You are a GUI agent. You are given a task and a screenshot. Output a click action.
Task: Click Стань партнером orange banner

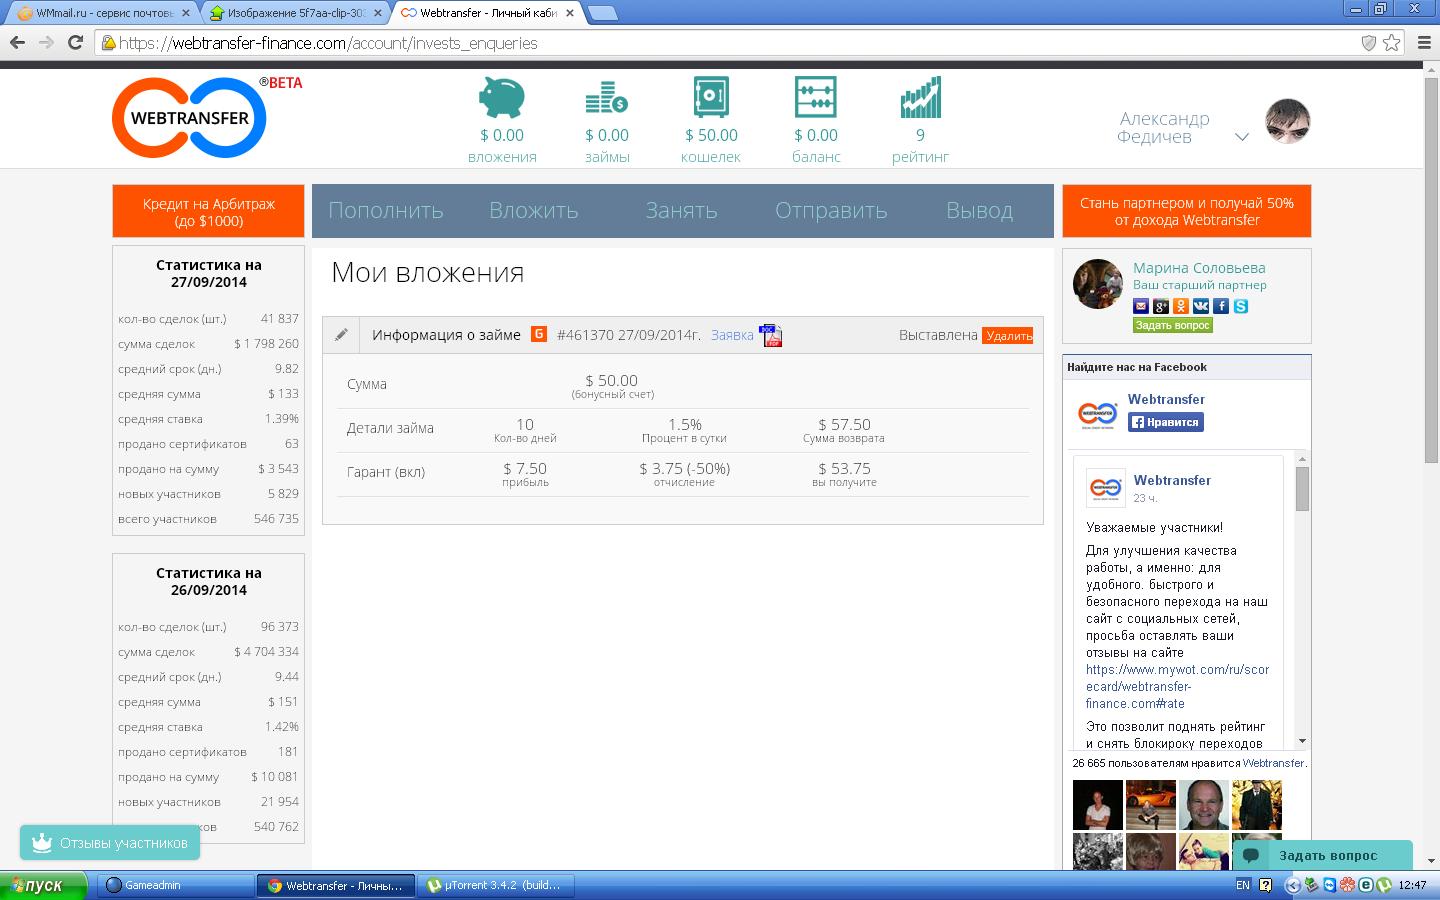coord(1186,211)
